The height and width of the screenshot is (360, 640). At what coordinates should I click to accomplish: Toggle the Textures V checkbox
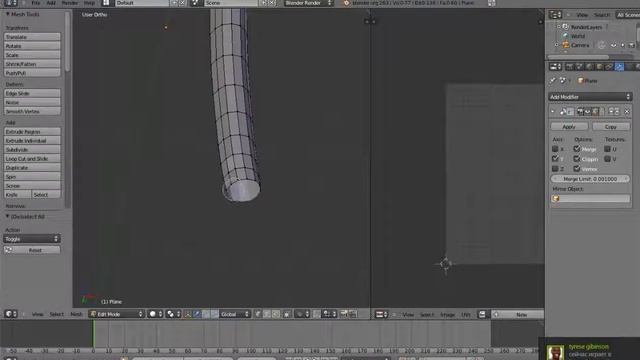pos(607,159)
